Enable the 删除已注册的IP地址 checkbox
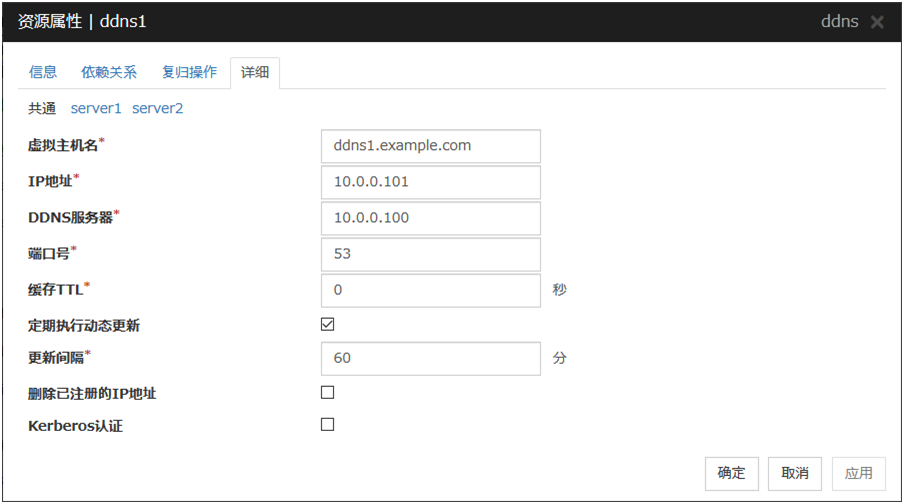The height and width of the screenshot is (504, 904). click(x=327, y=392)
